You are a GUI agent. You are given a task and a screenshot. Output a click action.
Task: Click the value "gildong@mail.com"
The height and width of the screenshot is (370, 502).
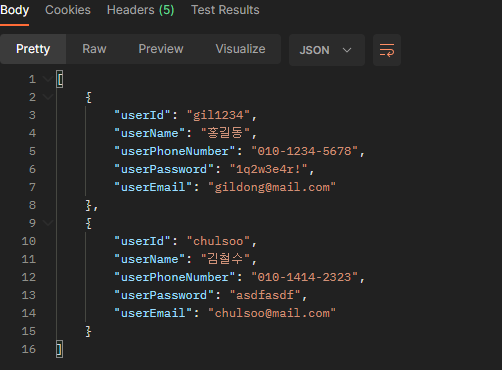pyautogui.click(x=272, y=187)
